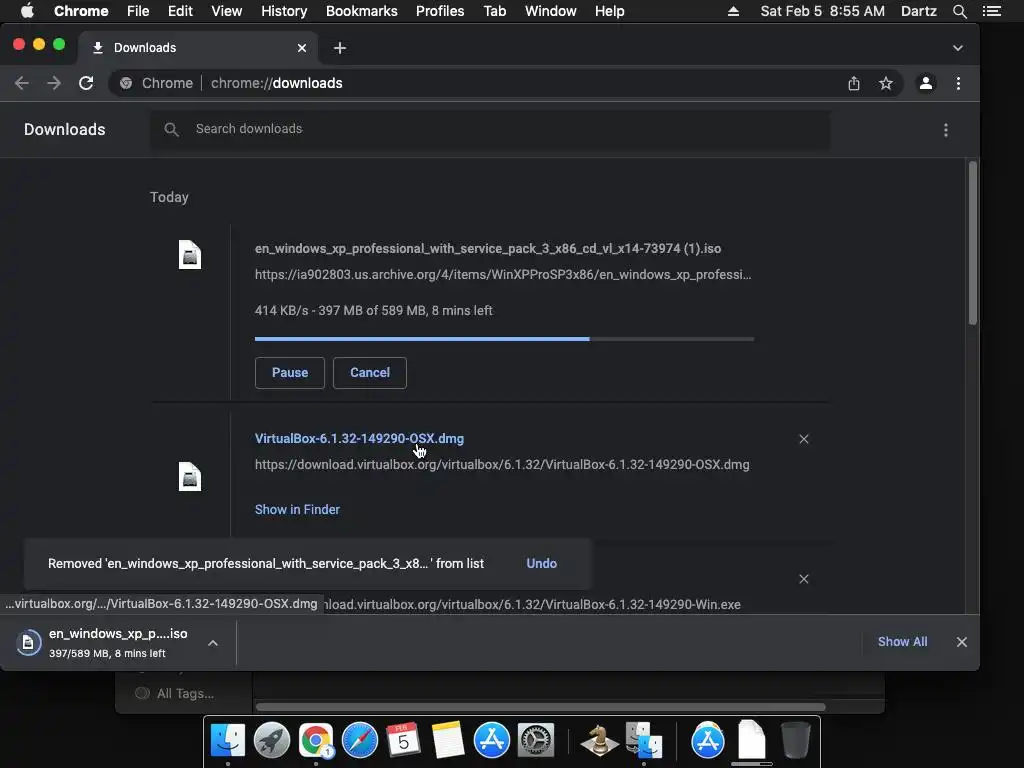Click the archive.org iso source URL
The width and height of the screenshot is (1024, 768).
[x=503, y=274]
